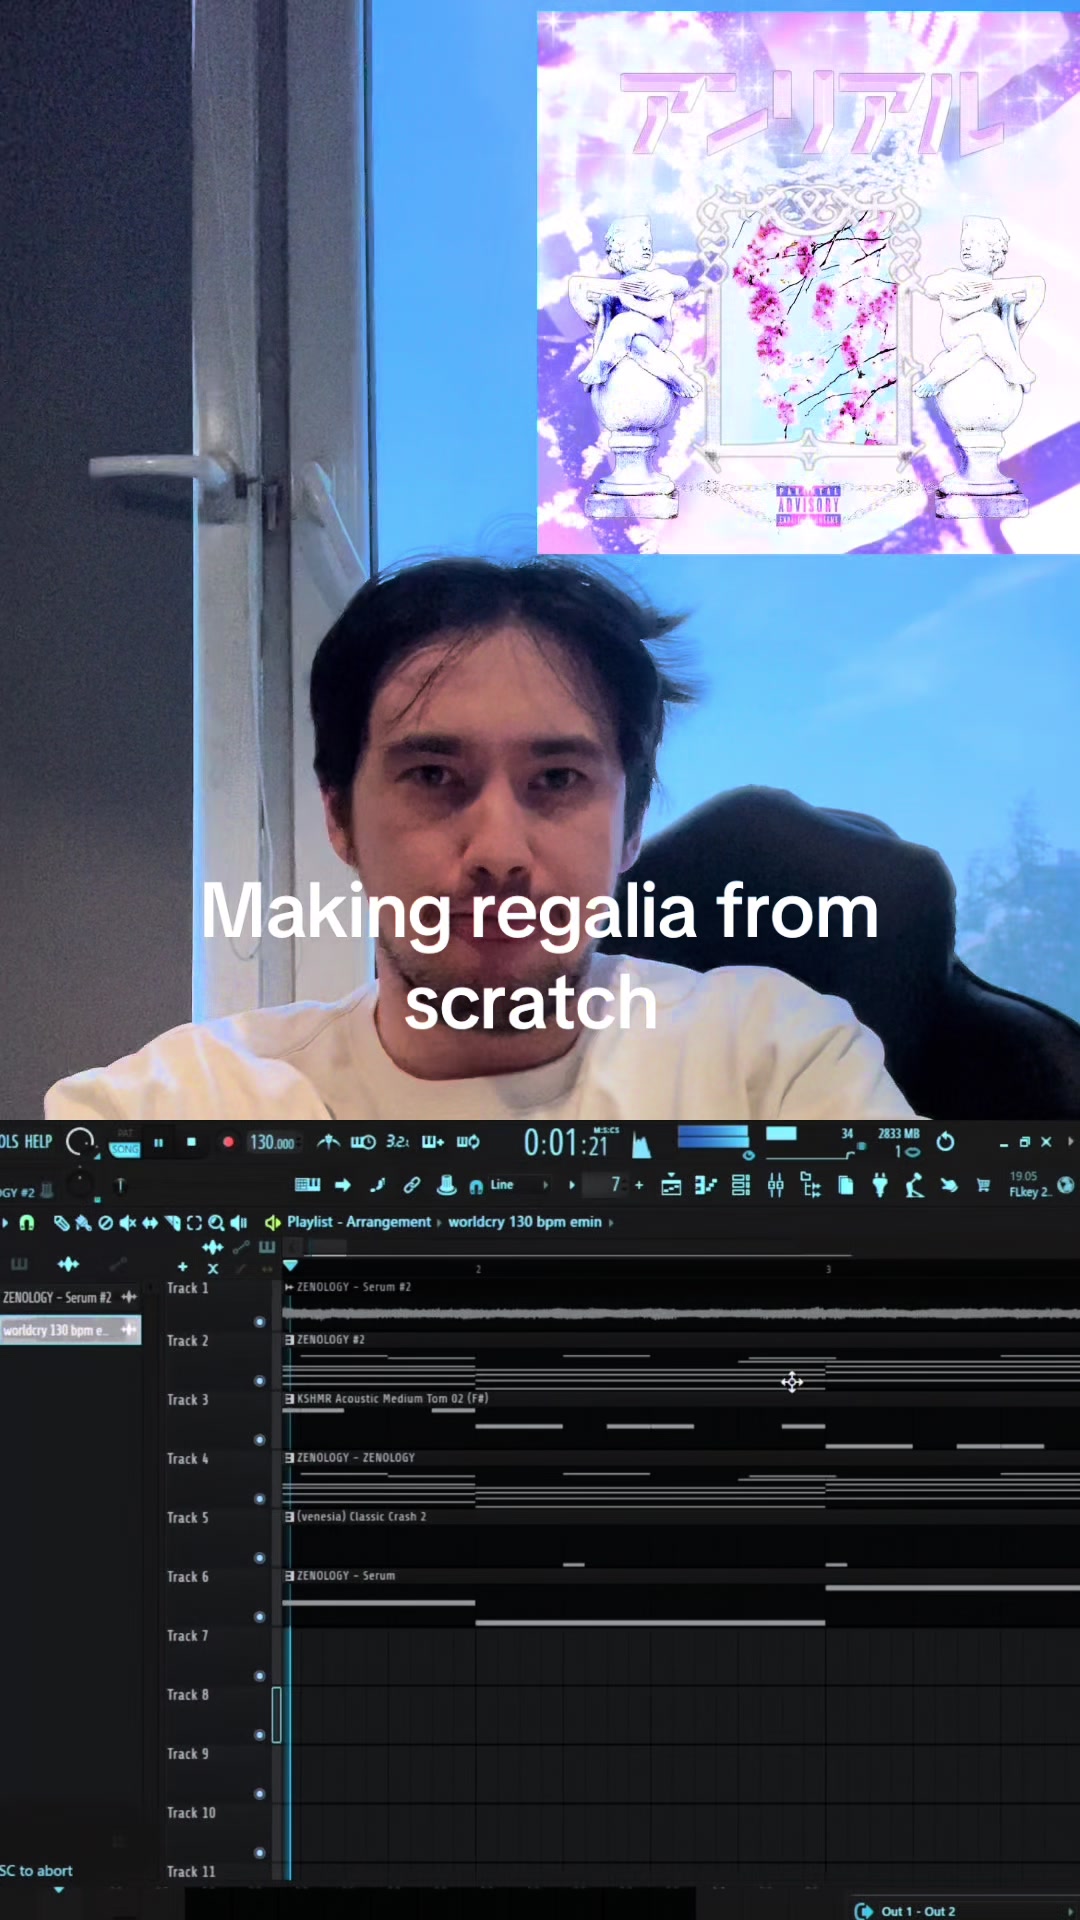Image resolution: width=1080 pixels, height=1920 pixels.
Task: Click worldcry 130 bpm emin breadcrumb
Action: (x=525, y=1222)
